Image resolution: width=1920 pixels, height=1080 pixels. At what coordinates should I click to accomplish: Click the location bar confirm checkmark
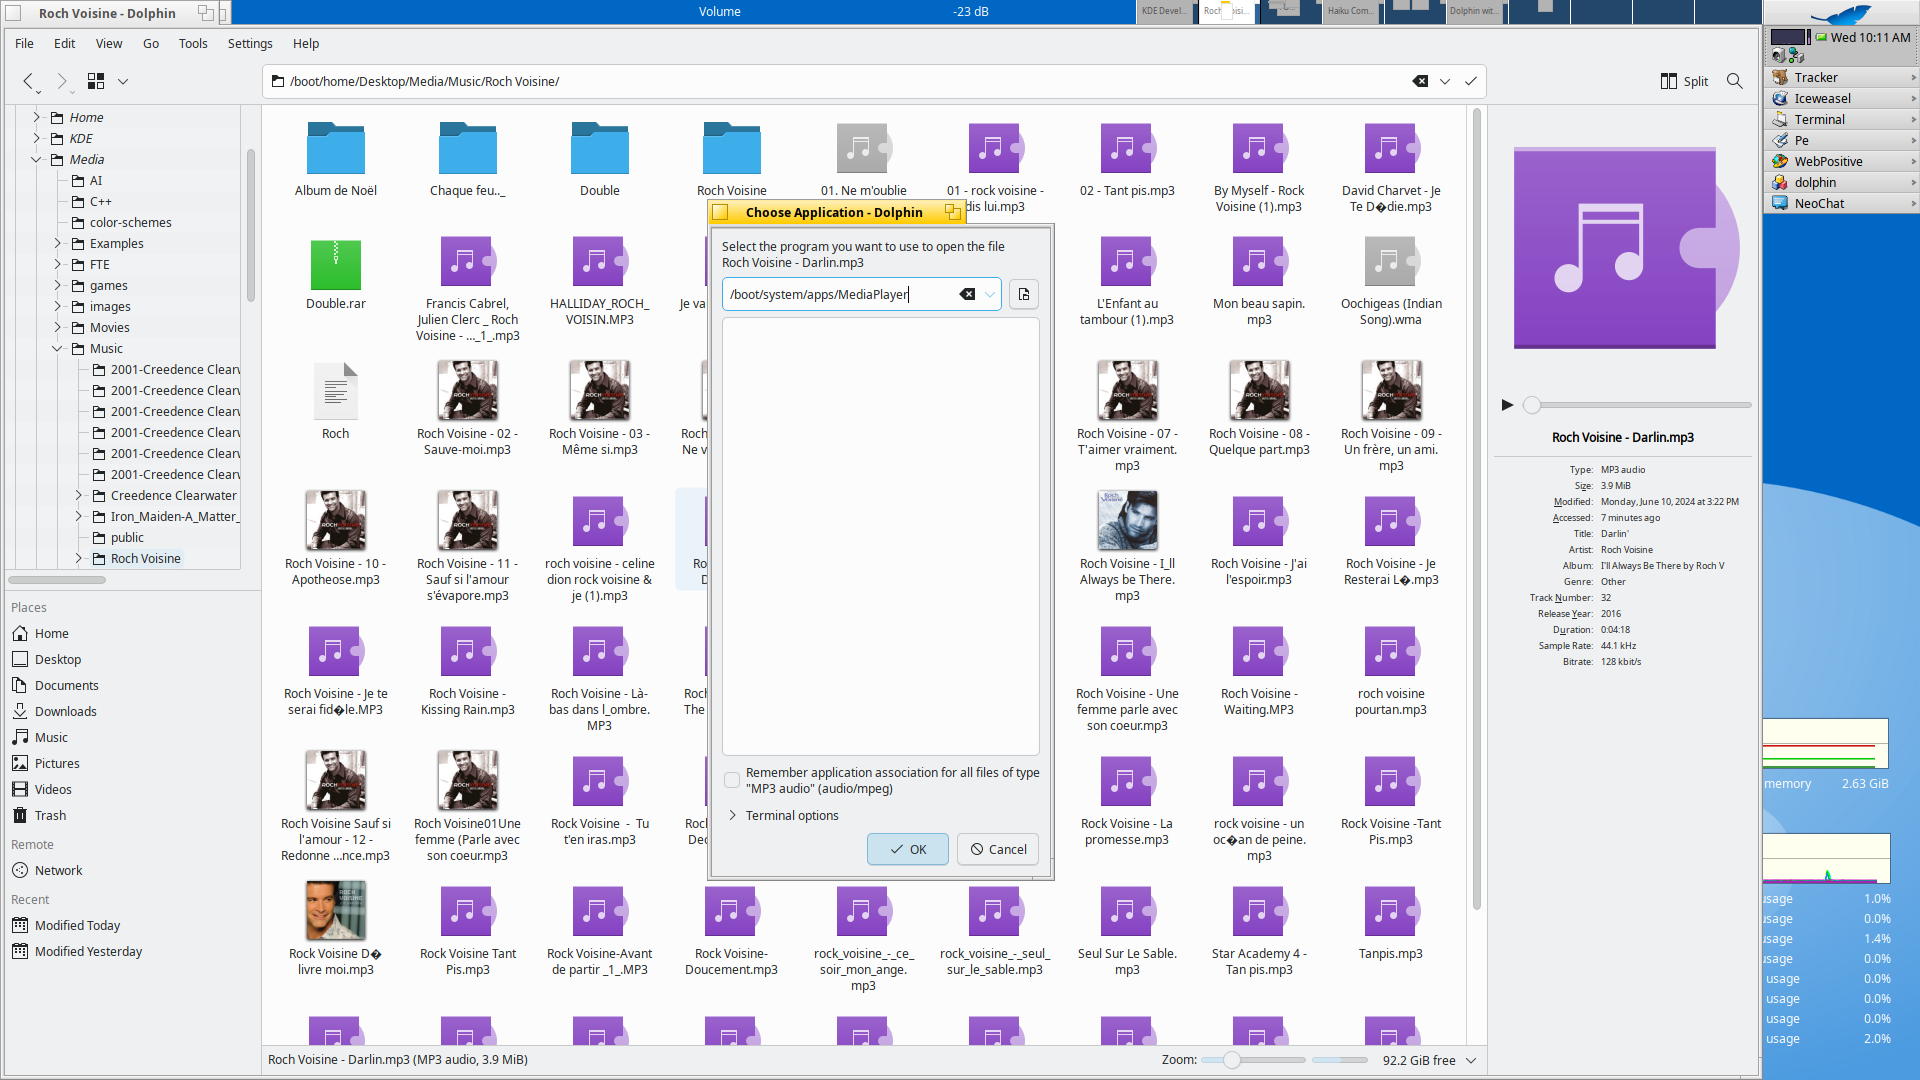1470,81
